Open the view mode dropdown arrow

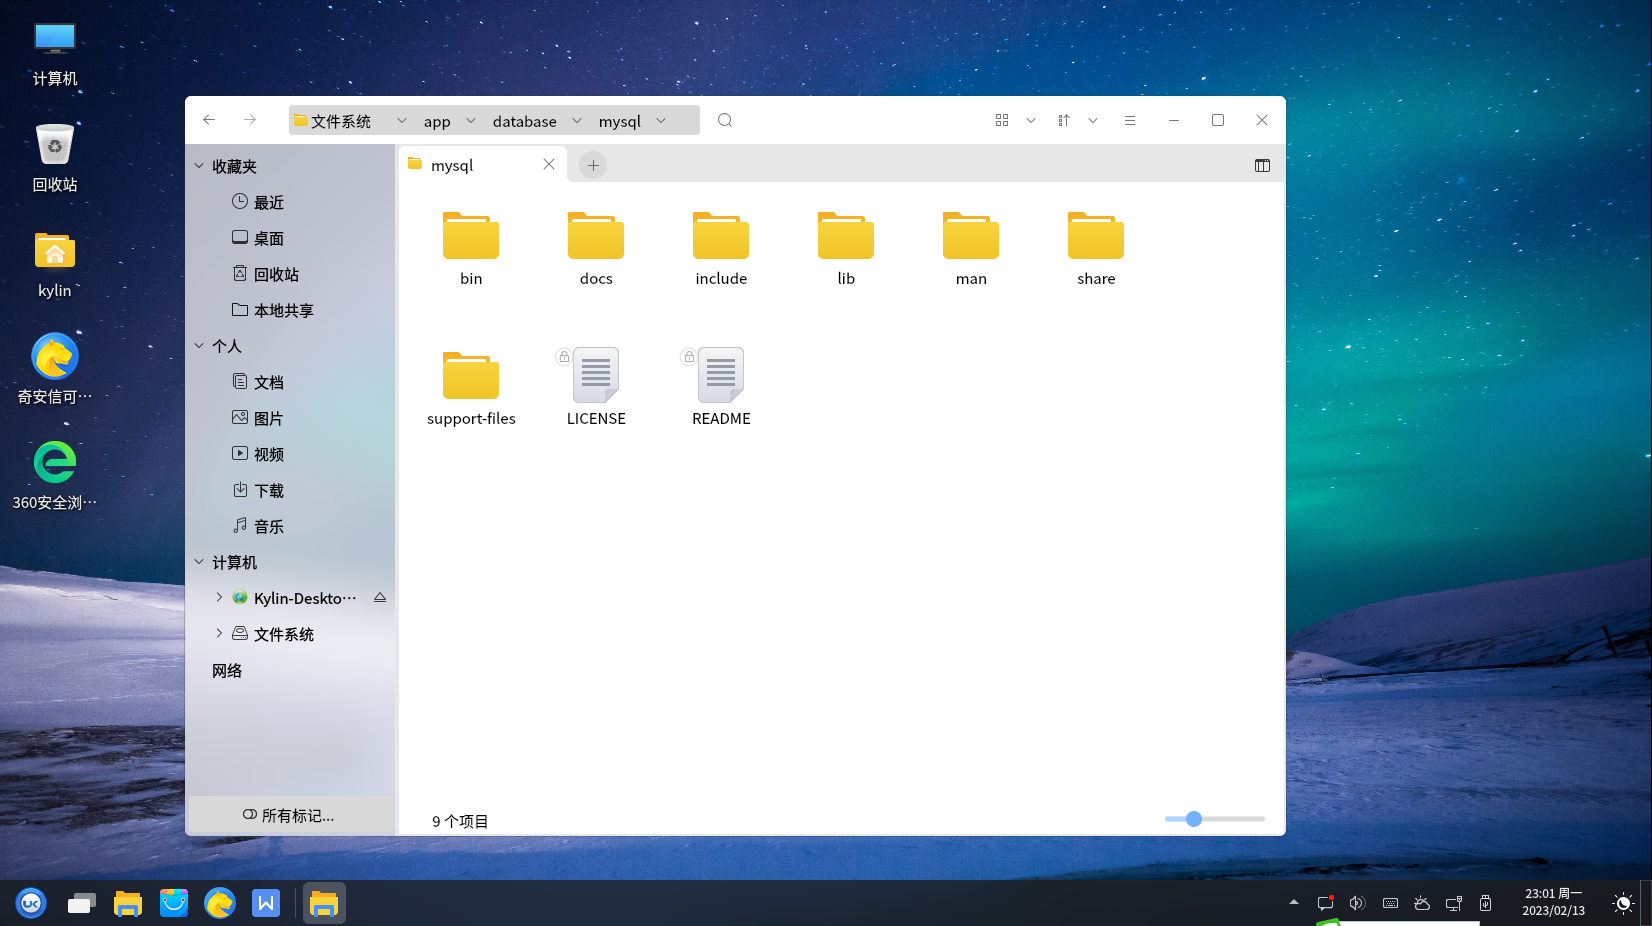1031,120
